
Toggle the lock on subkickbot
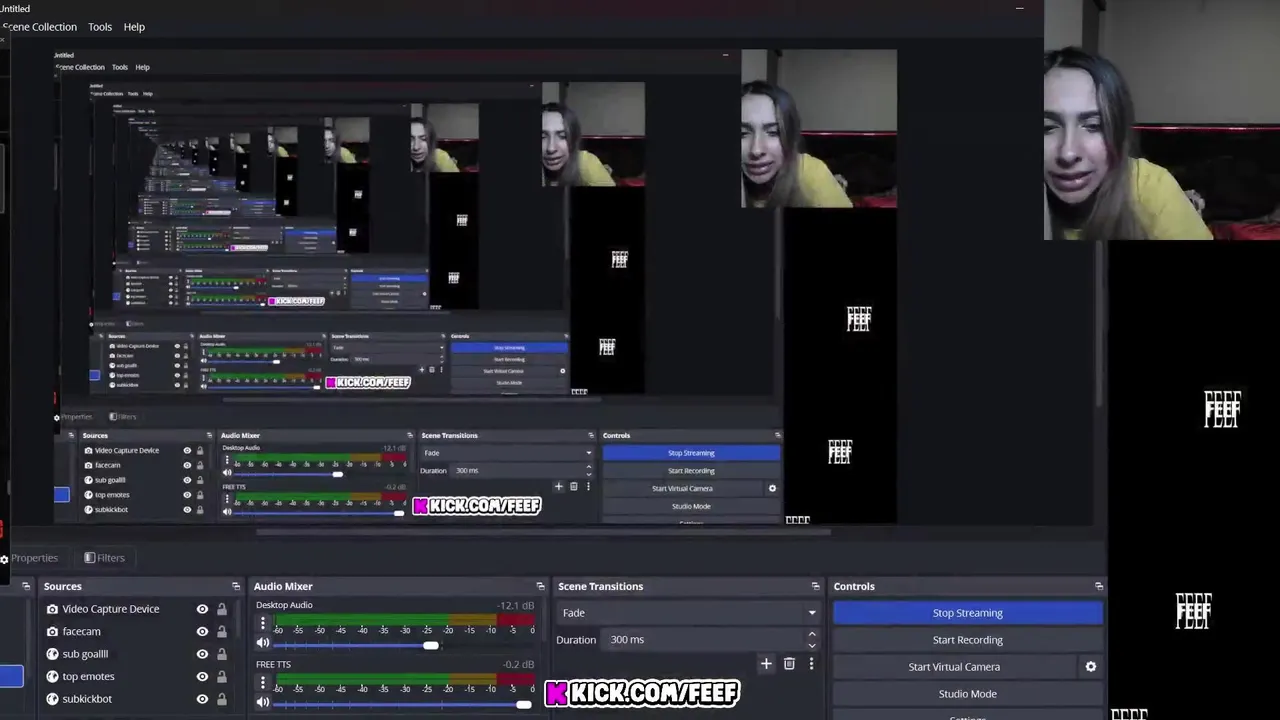pyautogui.click(x=222, y=699)
